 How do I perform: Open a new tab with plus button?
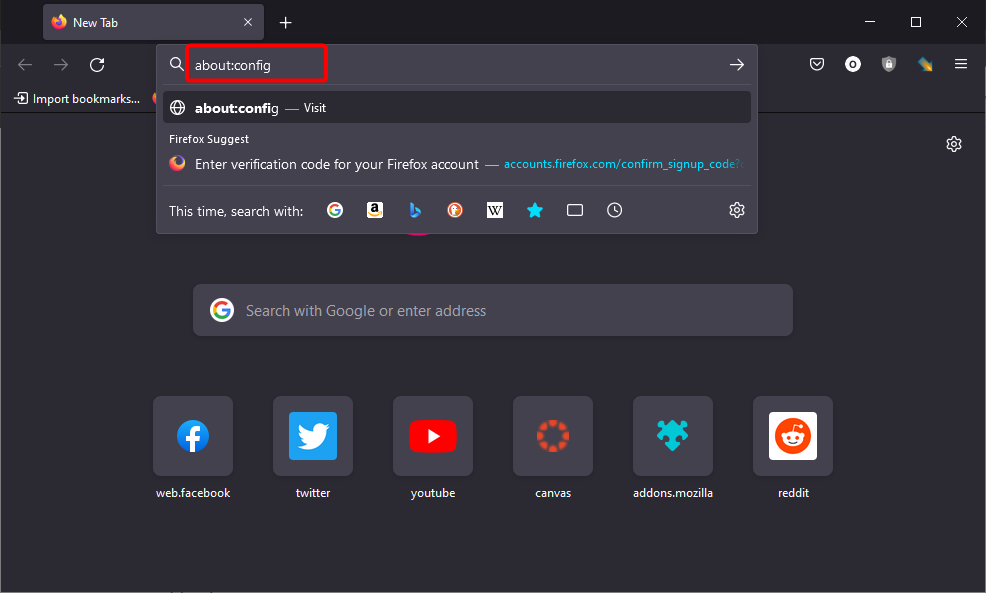point(285,23)
